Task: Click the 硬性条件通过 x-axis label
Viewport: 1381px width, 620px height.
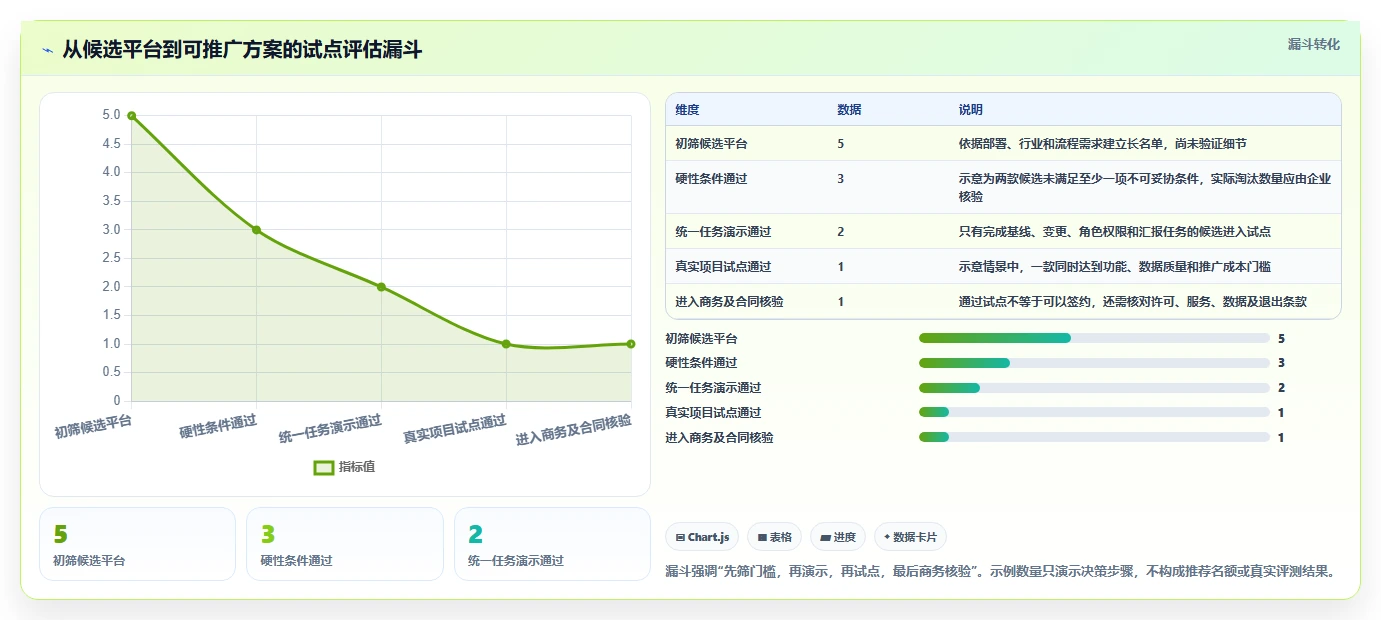Action: (x=218, y=426)
